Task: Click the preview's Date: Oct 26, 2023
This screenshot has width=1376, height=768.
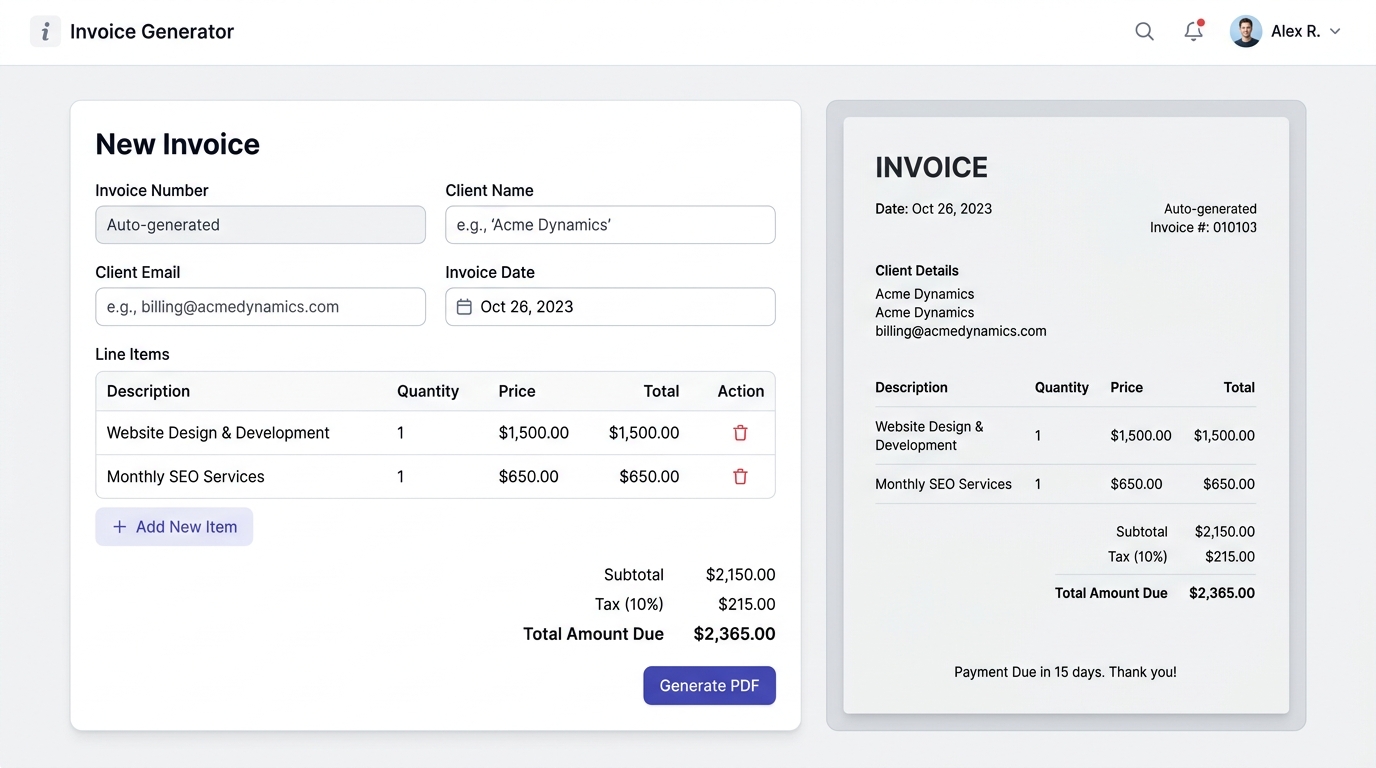Action: pos(934,209)
